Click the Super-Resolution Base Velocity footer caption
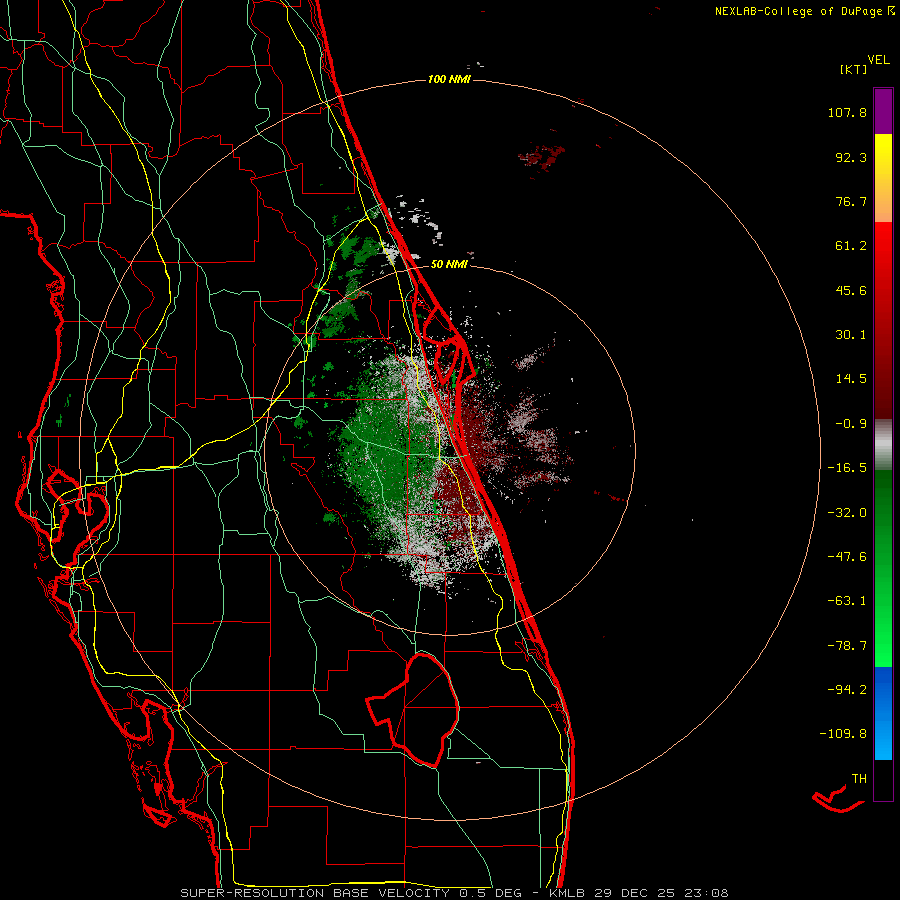Image resolution: width=900 pixels, height=900 pixels. 454,893
